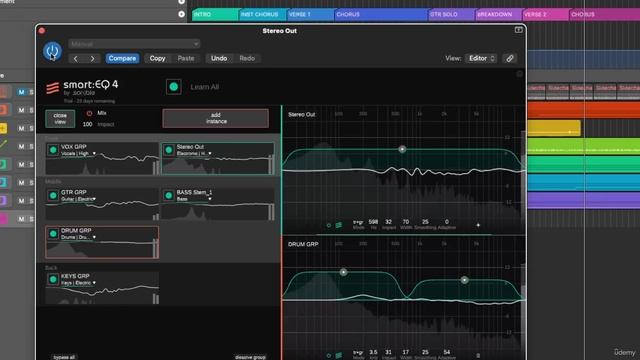Open DRUM GRP profile dropdown arrow
This screenshot has width=640, height=360.
[x=94, y=237]
